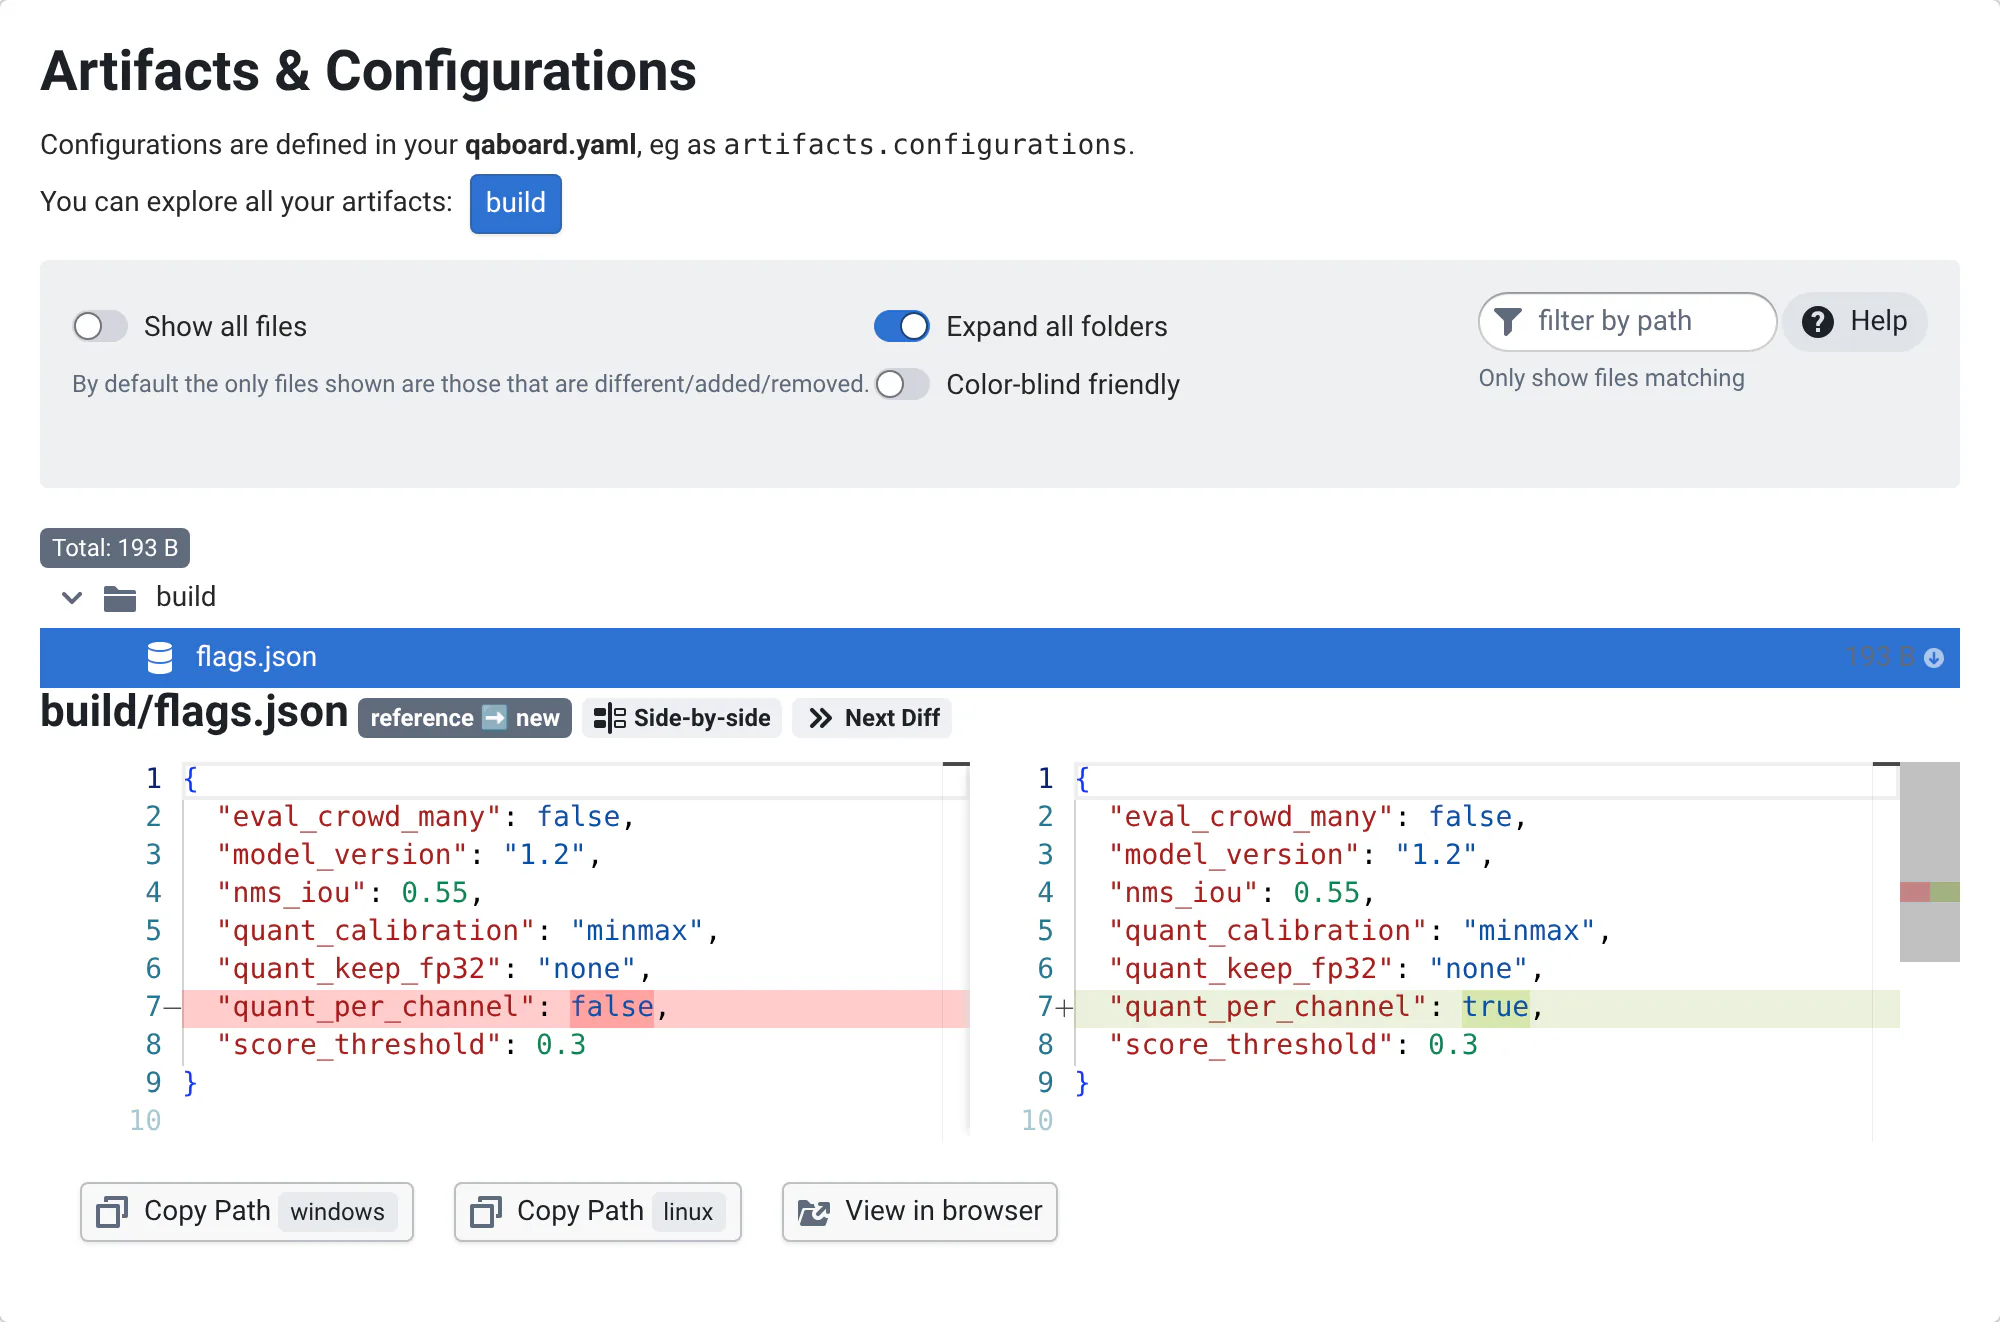Click the build folder icon

pos(120,598)
